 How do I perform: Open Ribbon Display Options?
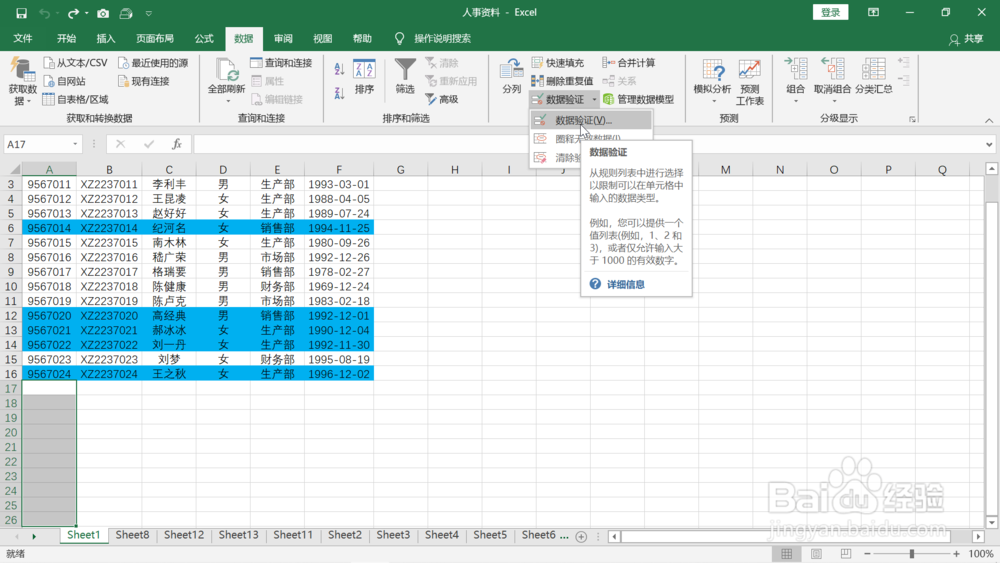point(873,12)
